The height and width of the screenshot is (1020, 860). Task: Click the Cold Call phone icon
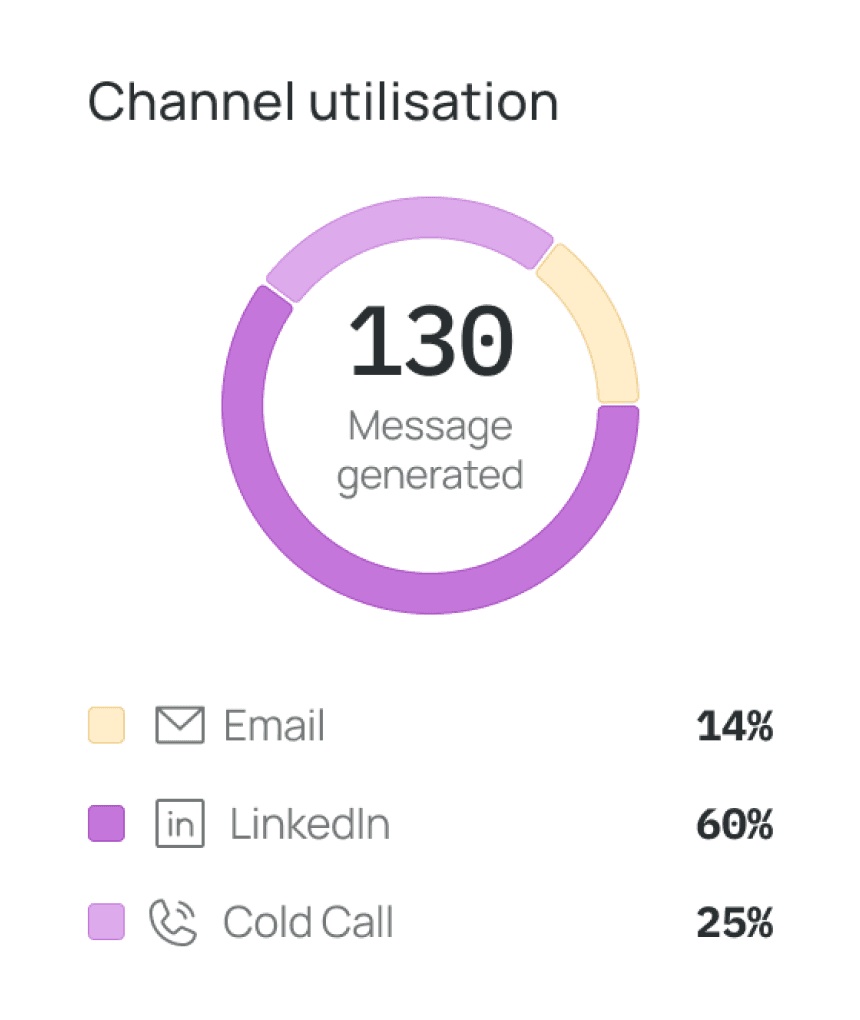click(x=173, y=922)
